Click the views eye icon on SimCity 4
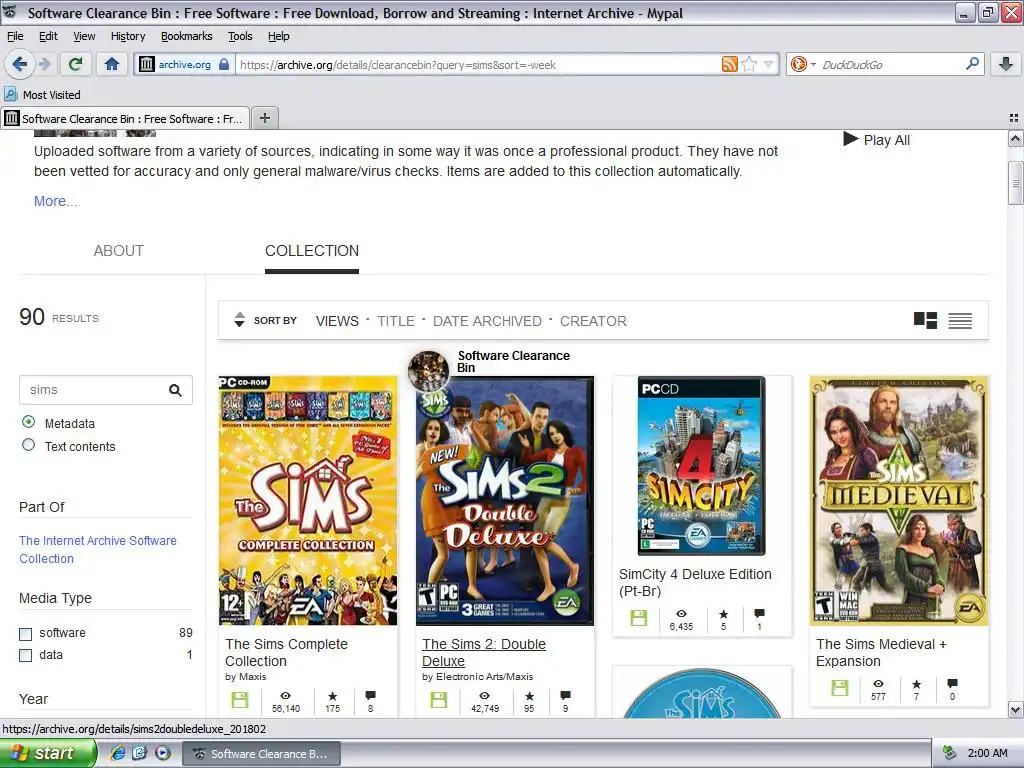 [681, 614]
